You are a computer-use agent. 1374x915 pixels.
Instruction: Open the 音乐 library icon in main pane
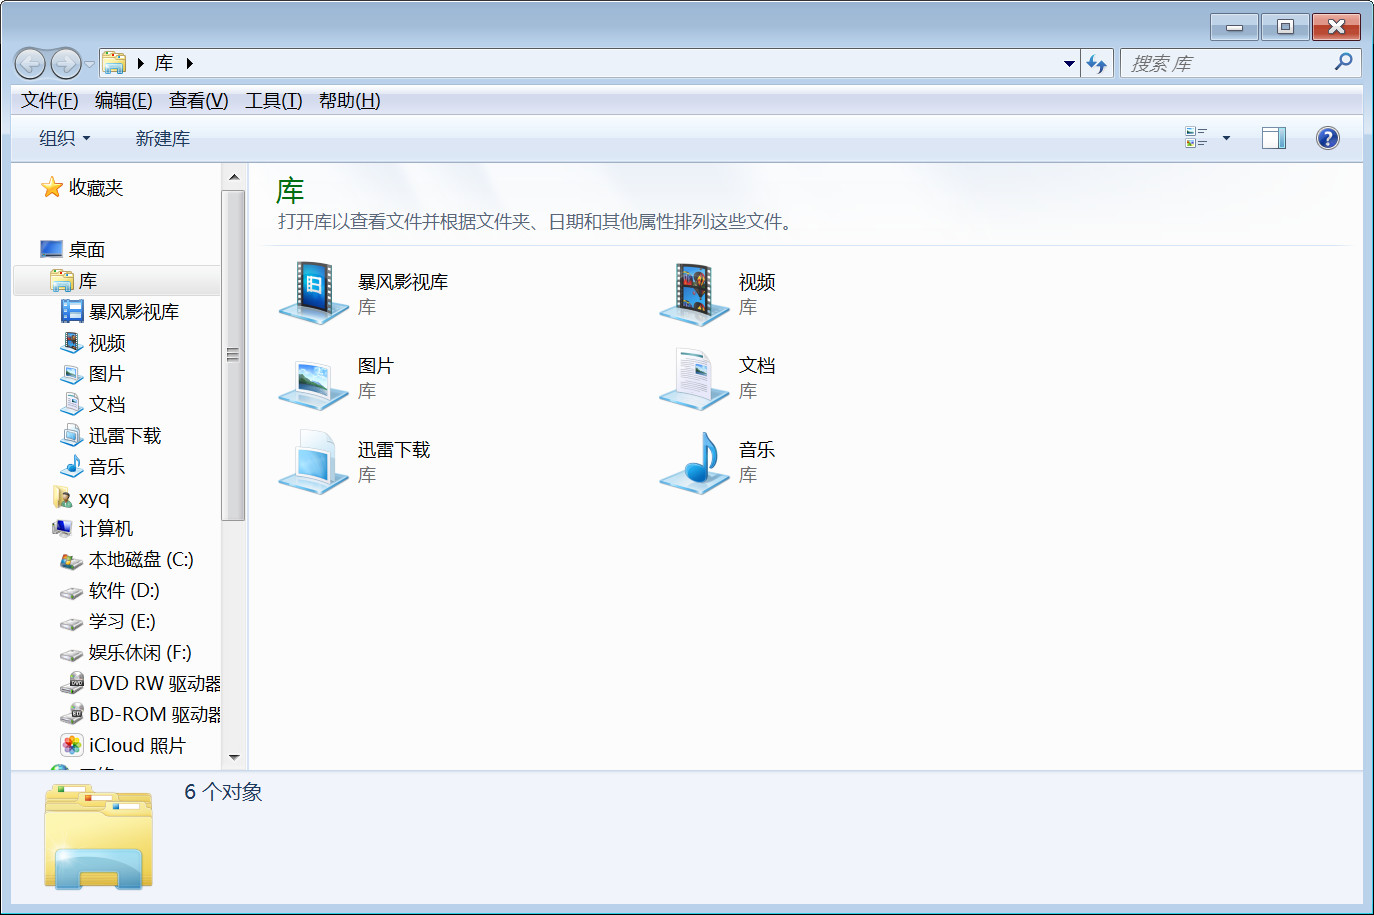point(694,462)
